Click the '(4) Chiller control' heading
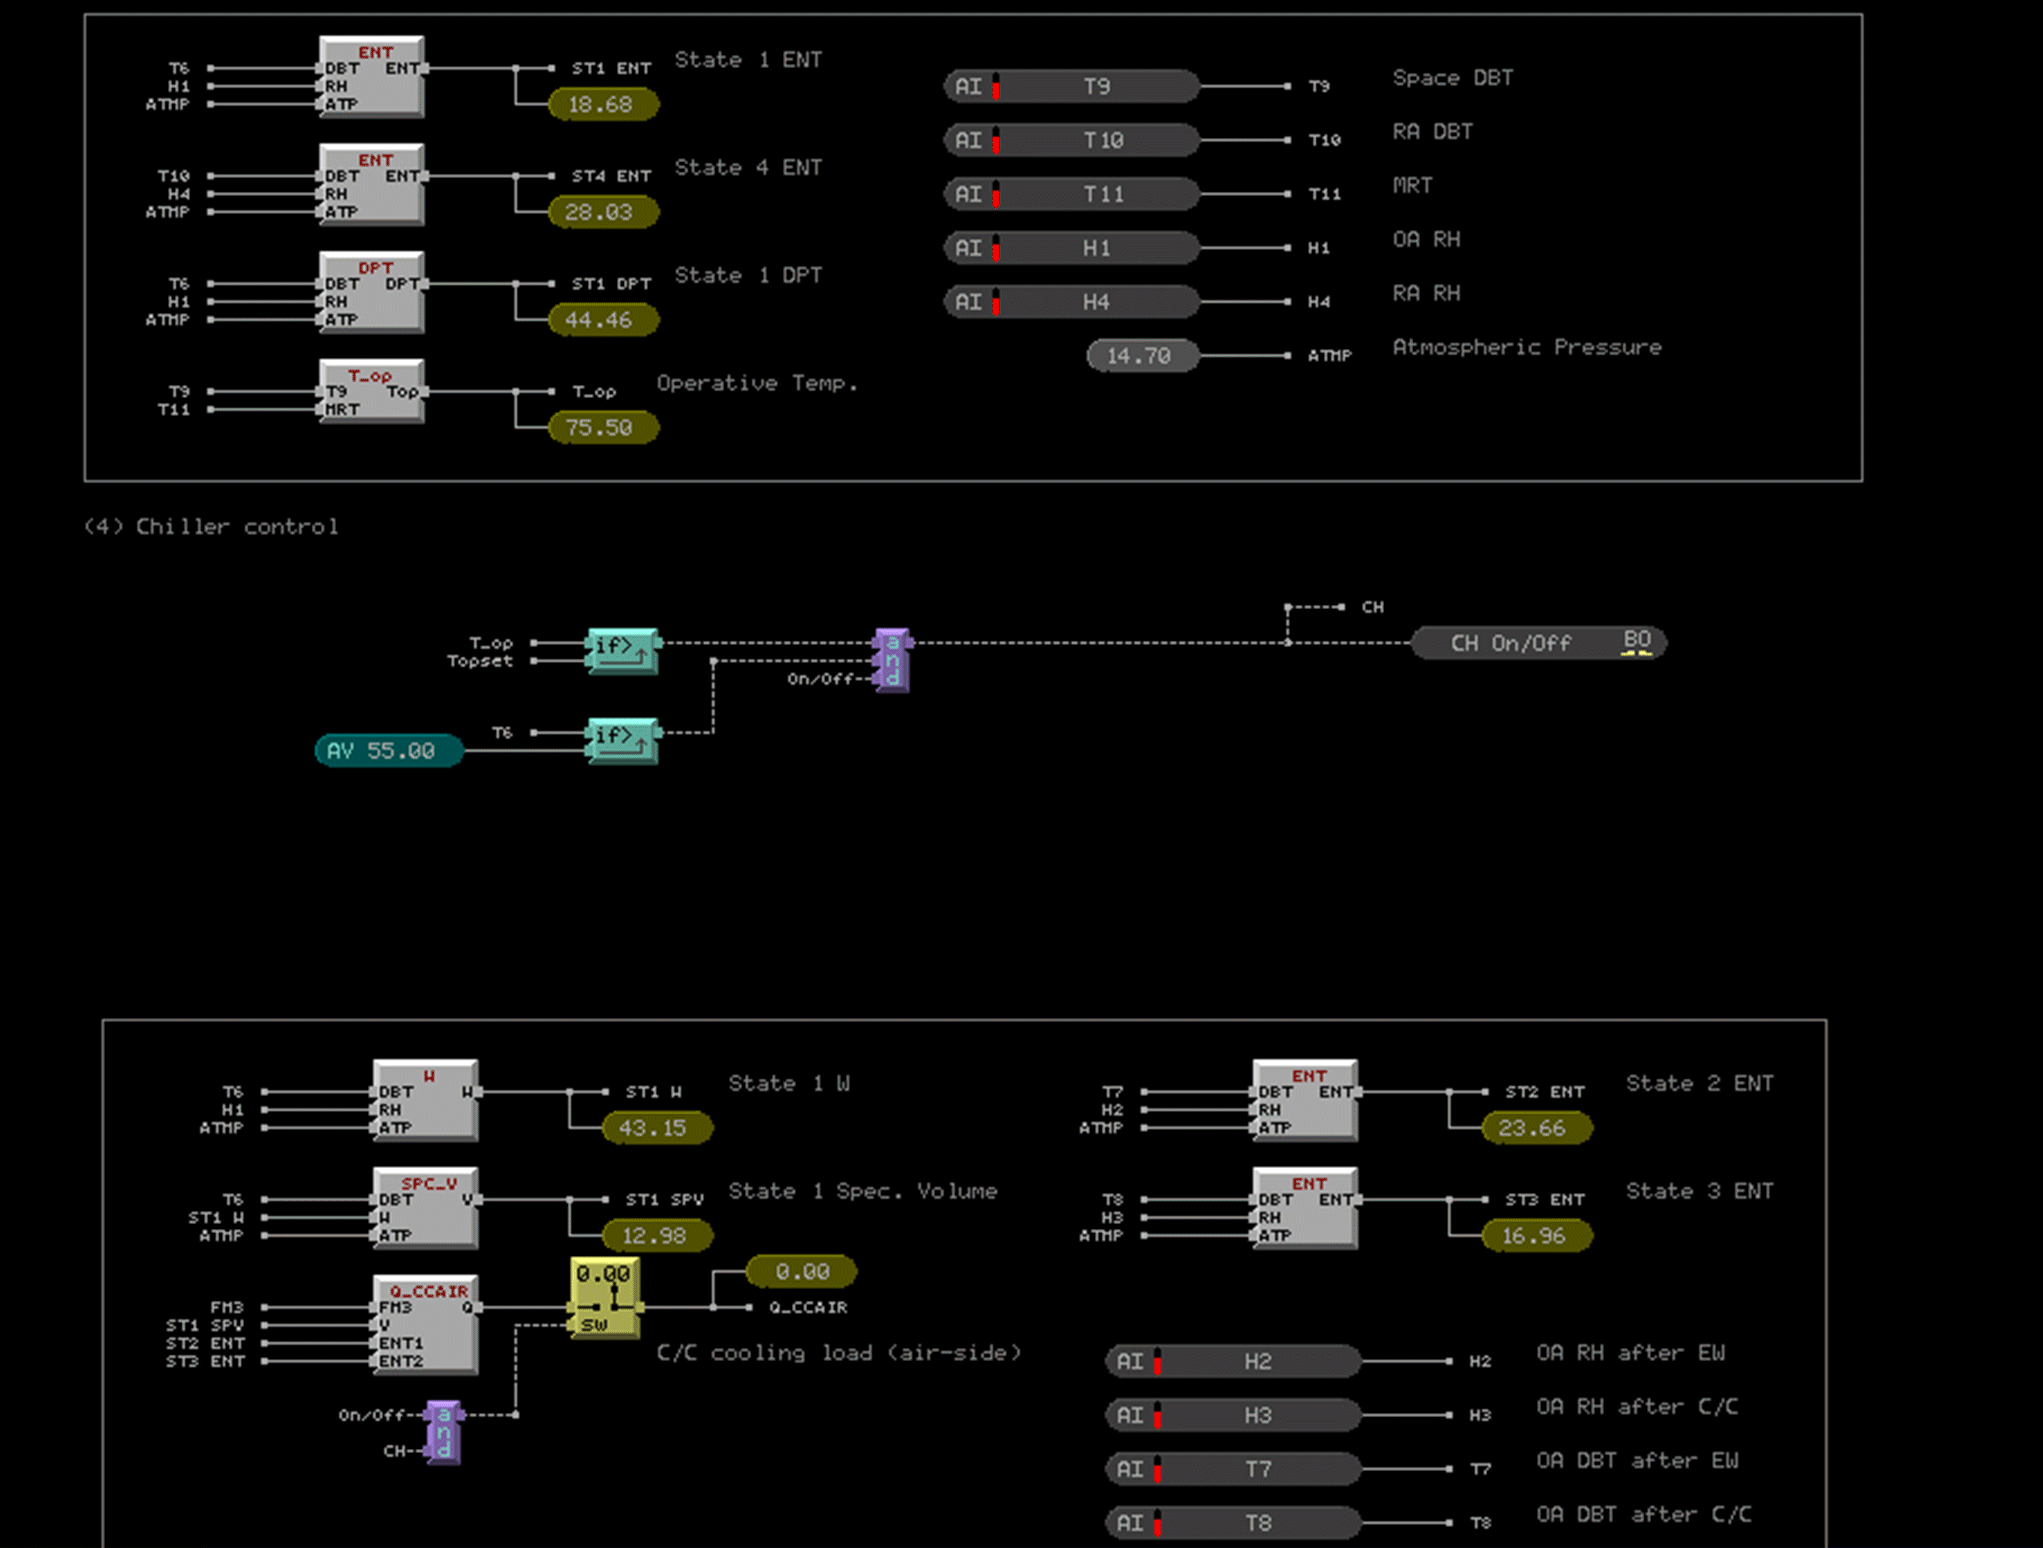2043x1548 pixels. [211, 526]
